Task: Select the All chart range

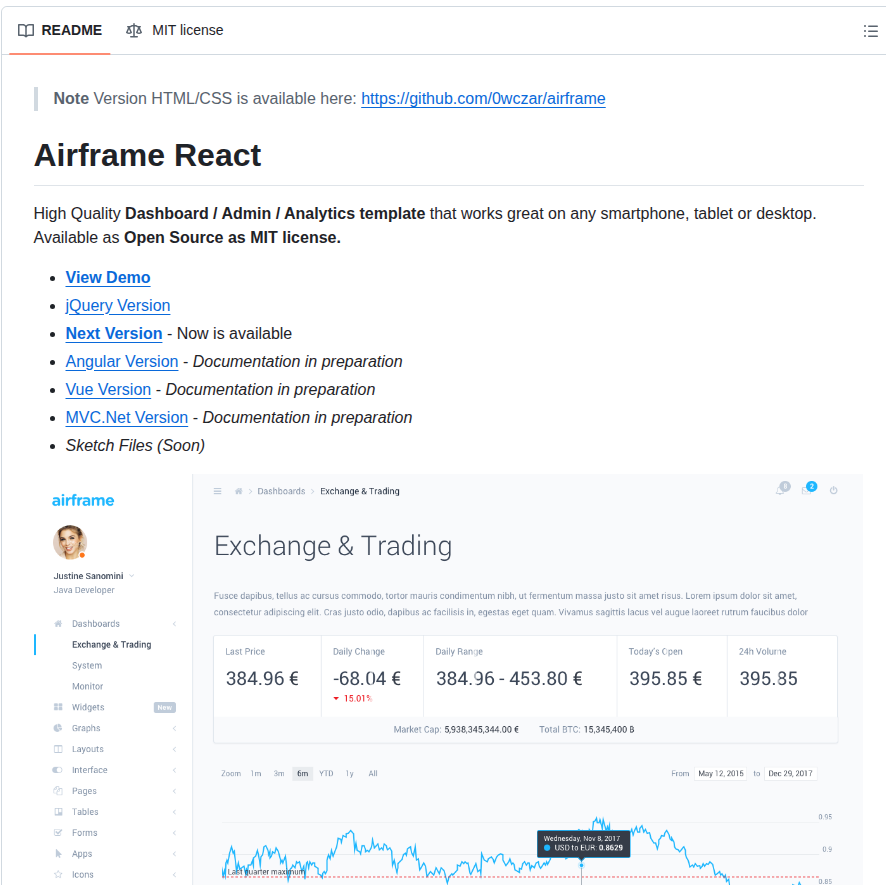Action: [x=372, y=773]
